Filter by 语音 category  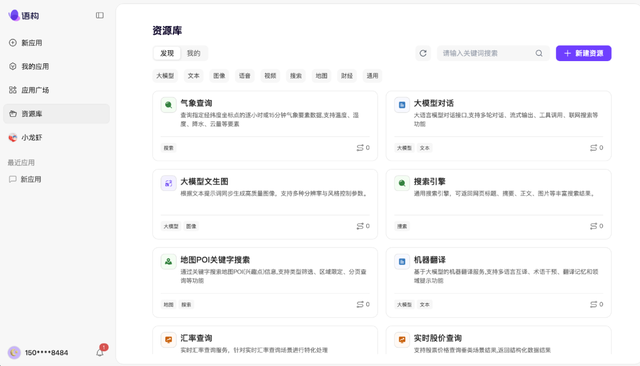pos(244,76)
